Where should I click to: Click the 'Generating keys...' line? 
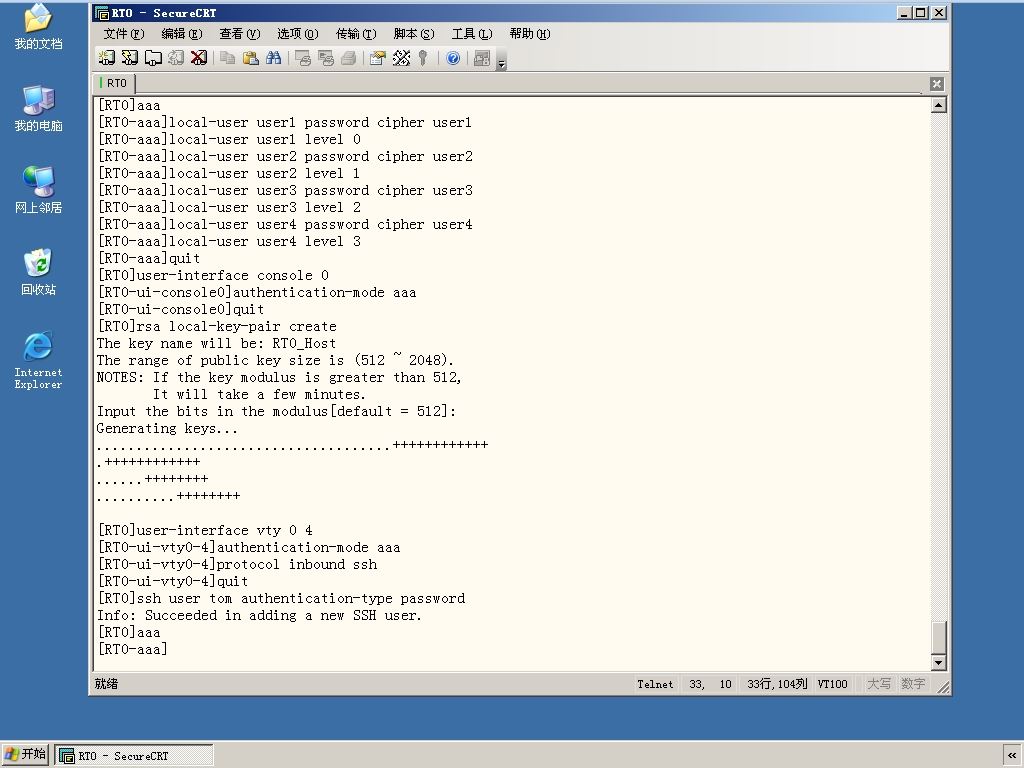tap(167, 428)
